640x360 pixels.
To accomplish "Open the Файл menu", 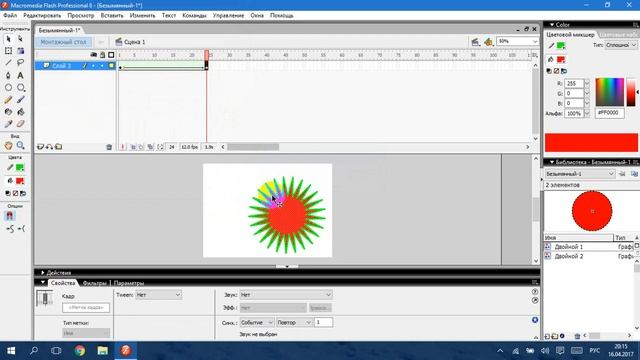I will click(10, 16).
